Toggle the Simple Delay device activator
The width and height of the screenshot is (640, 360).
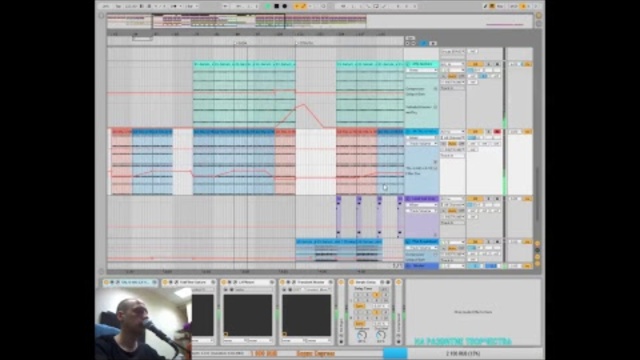point(352,282)
